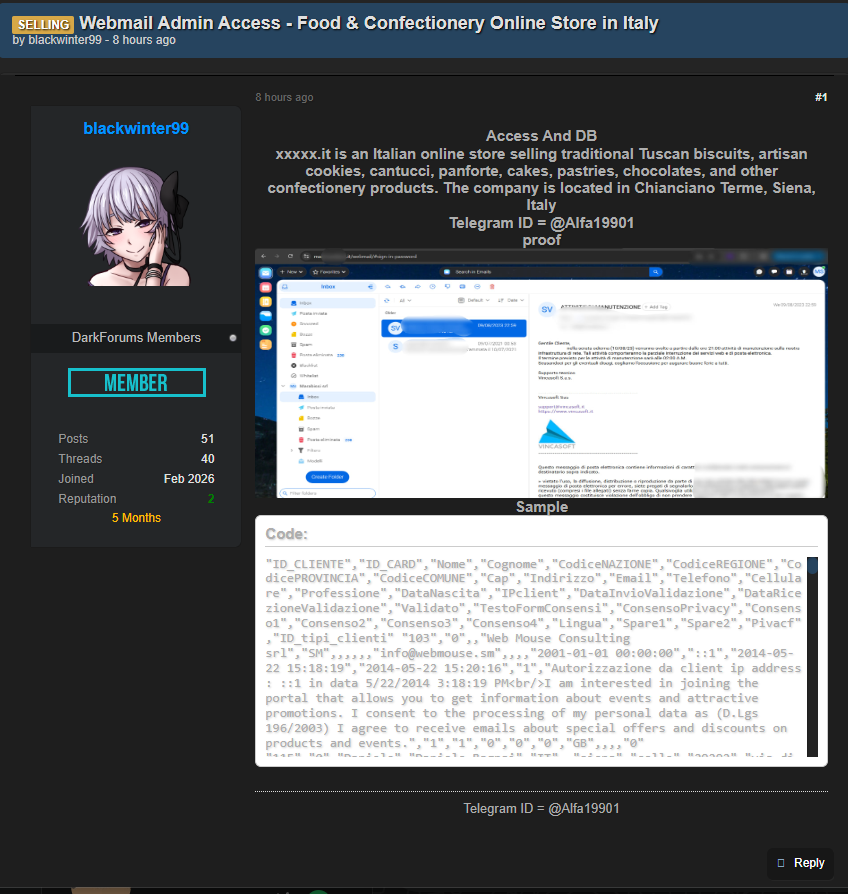
Task: Click Add Tag in the proof screenshot email
Action: click(657, 307)
